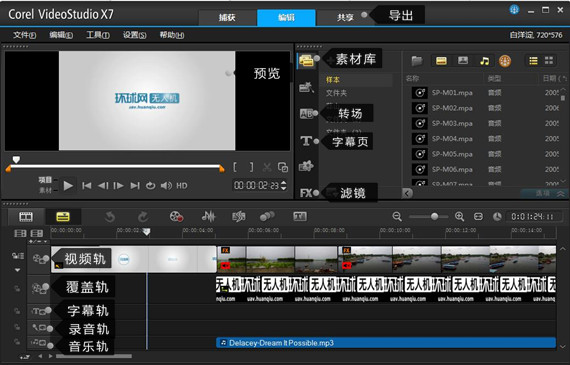Open the 文件 menu
This screenshot has height=365, width=570.
(24, 35)
